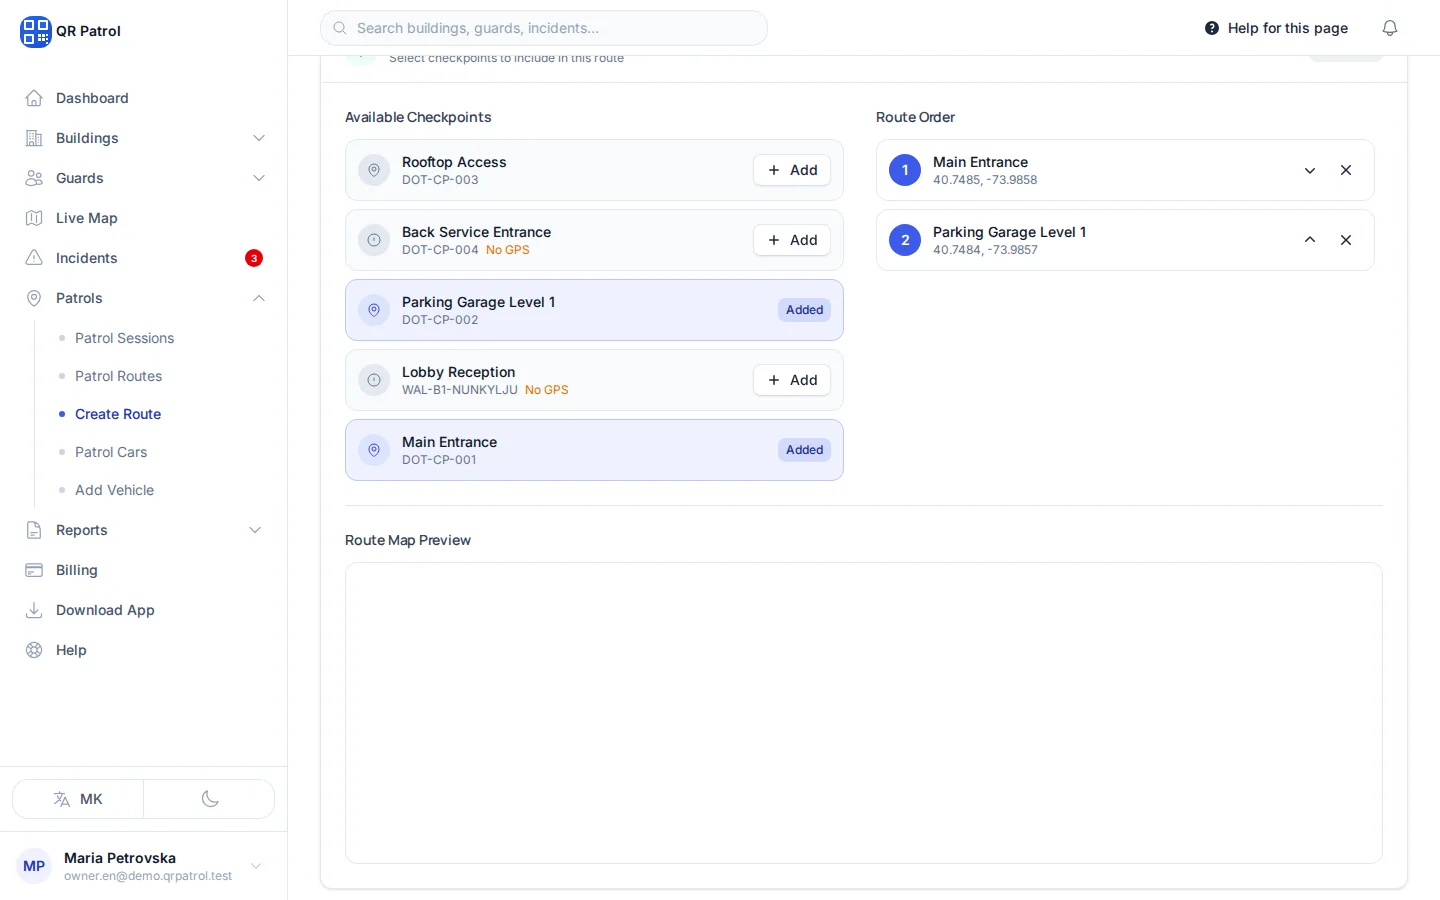
Task: Open notifications bell
Action: 1390,28
